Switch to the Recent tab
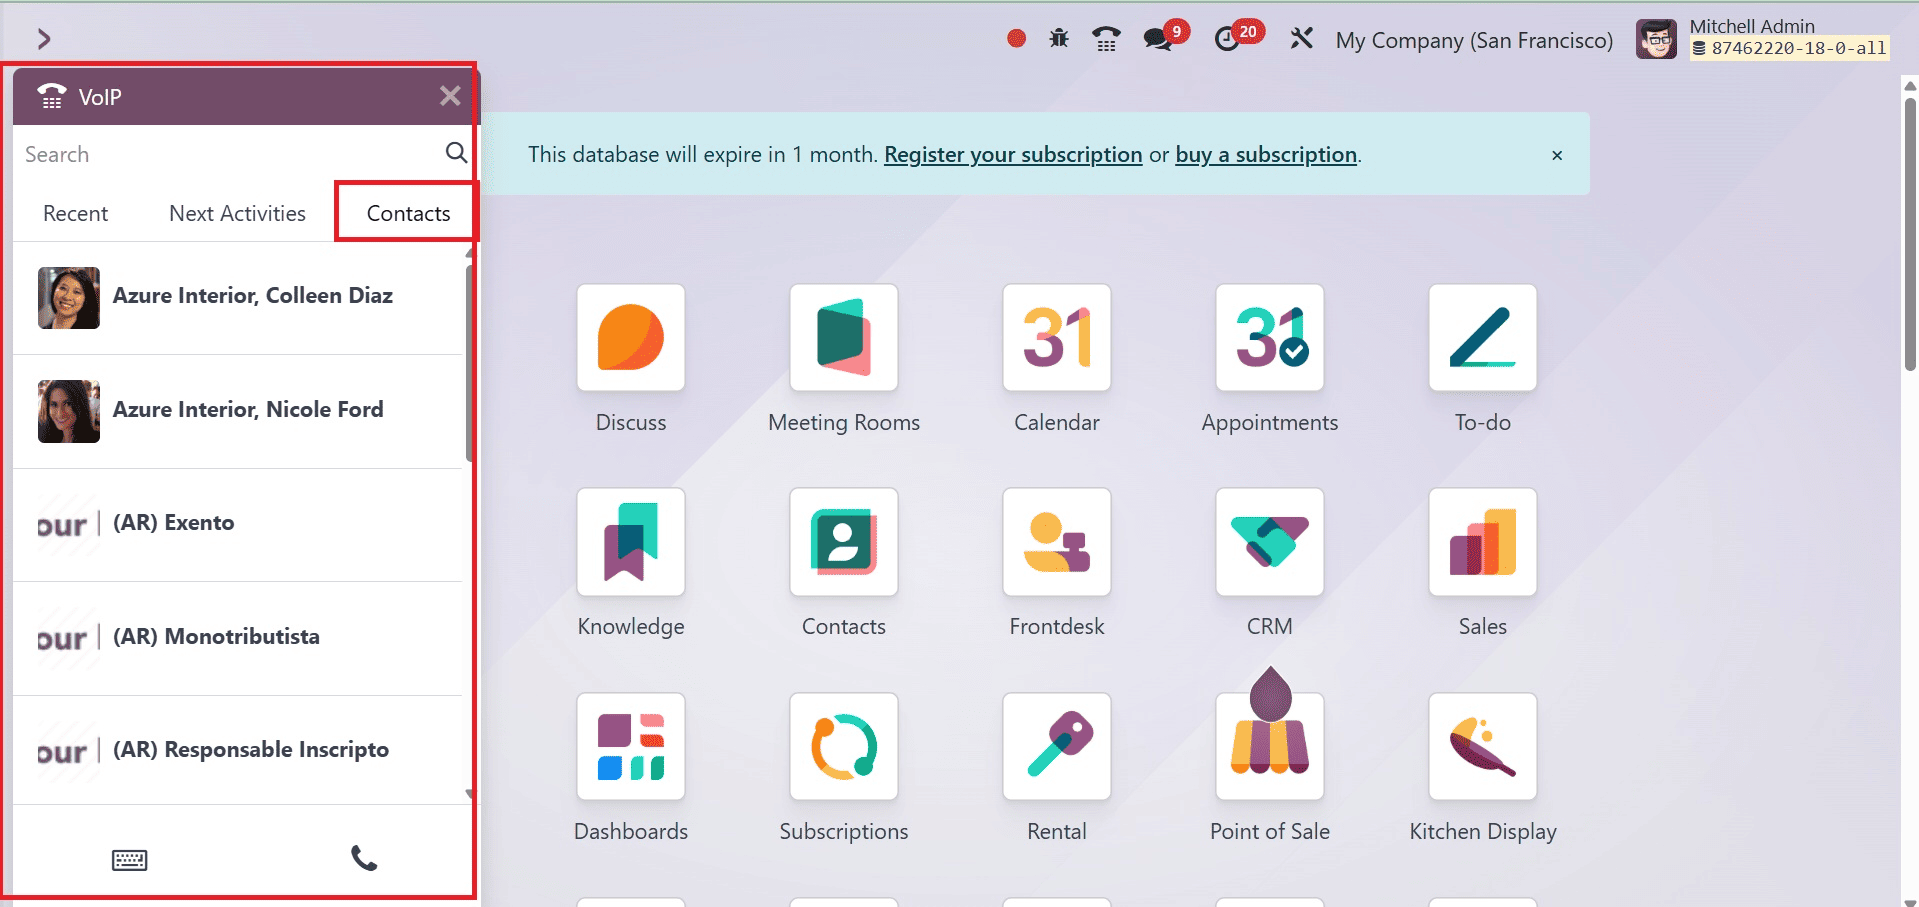This screenshot has height=907, width=1919. (75, 213)
